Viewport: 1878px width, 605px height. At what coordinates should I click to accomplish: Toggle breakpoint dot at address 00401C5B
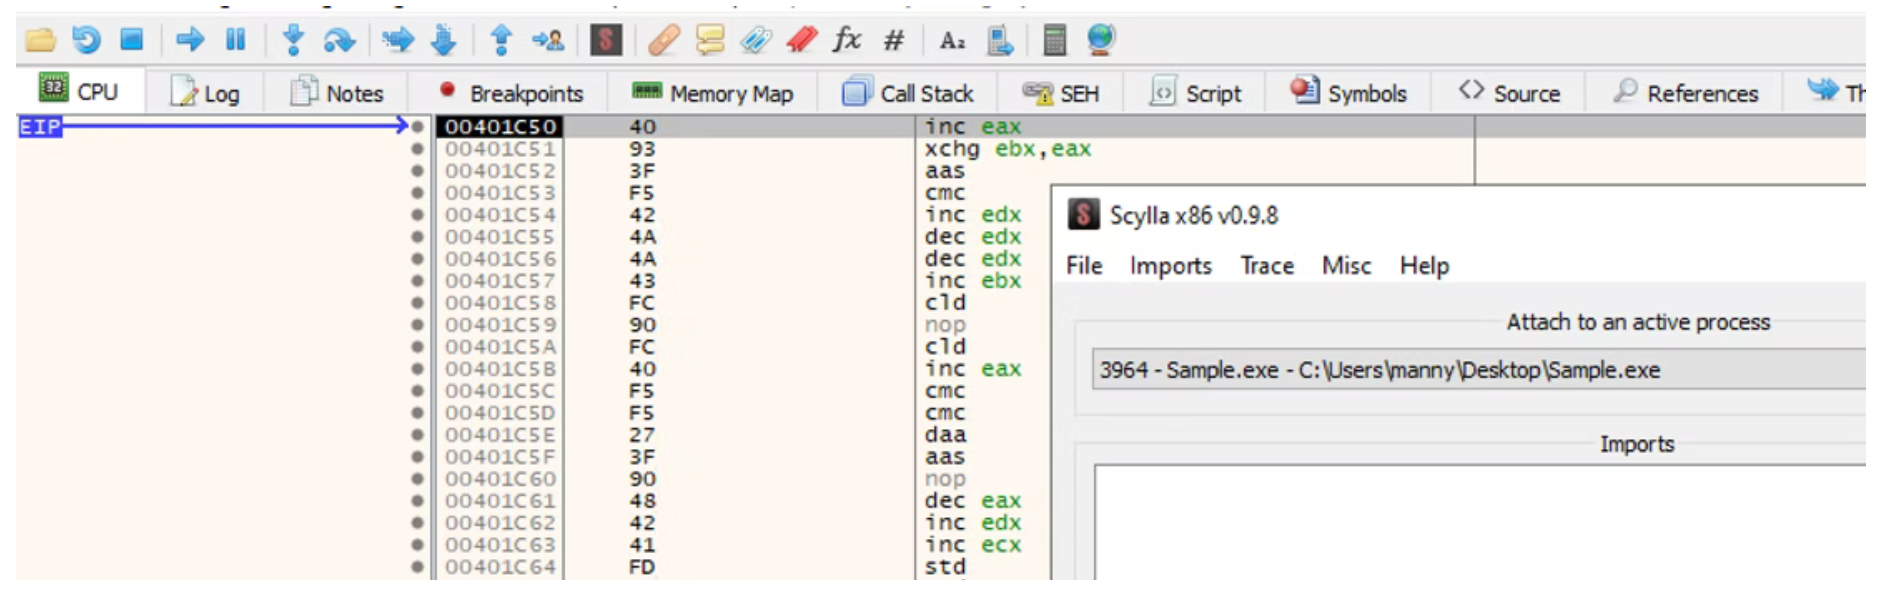(x=417, y=369)
